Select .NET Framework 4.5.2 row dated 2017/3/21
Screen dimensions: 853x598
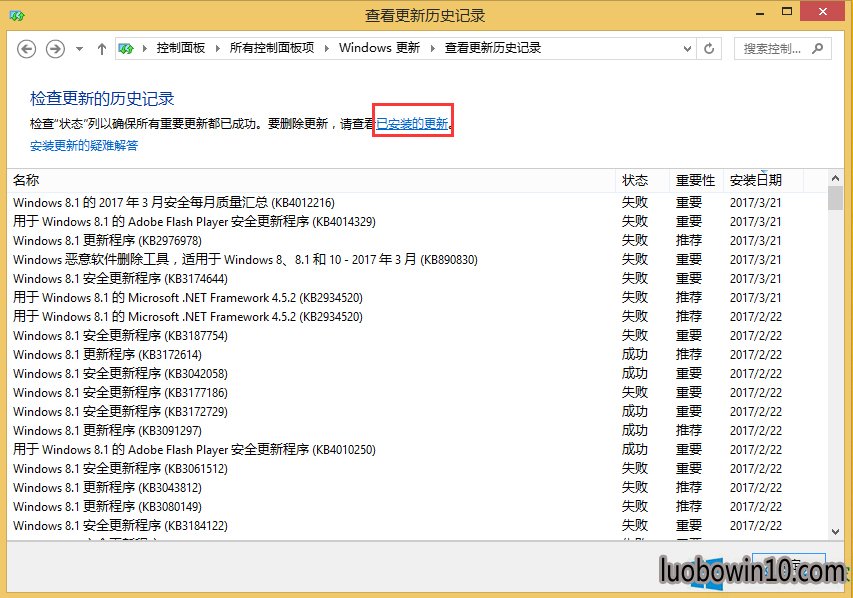(x=417, y=298)
